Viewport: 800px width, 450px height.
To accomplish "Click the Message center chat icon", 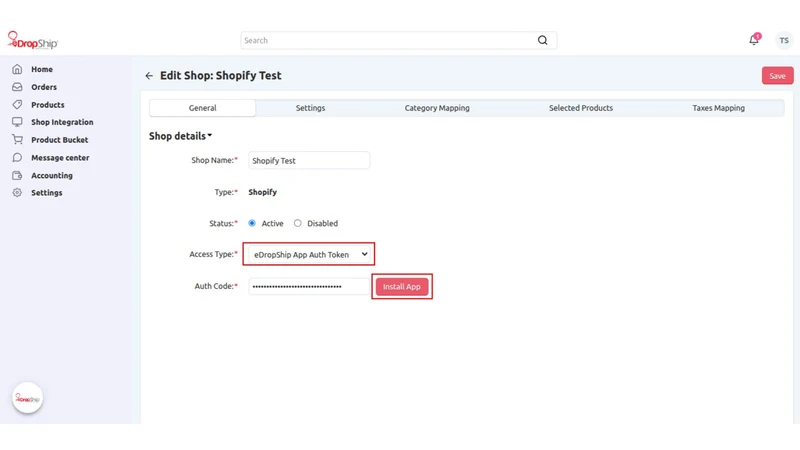I will click(17, 158).
